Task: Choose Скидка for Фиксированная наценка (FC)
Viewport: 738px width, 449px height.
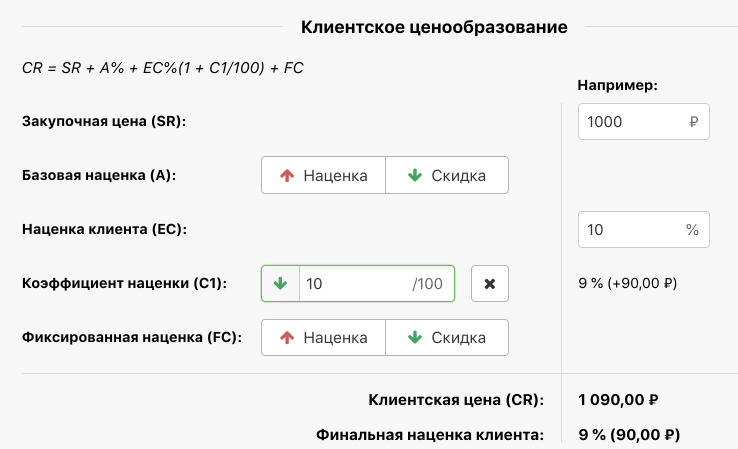Action: [446, 338]
